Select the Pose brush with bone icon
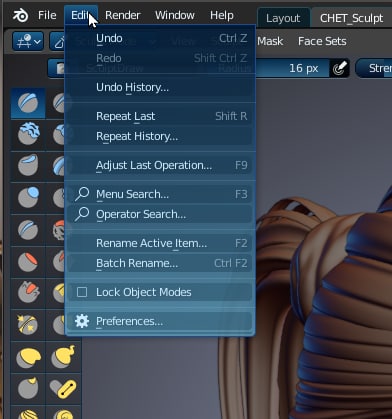The image size is (392, 419). 63,389
